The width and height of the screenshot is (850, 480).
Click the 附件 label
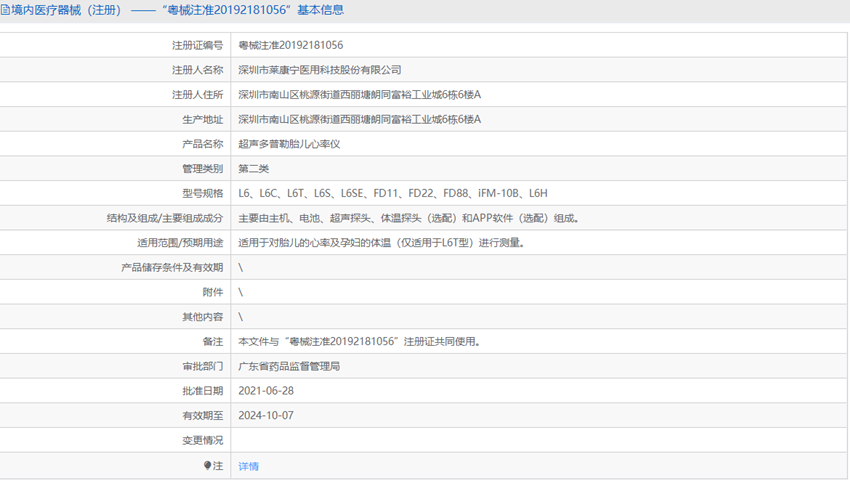(212, 292)
